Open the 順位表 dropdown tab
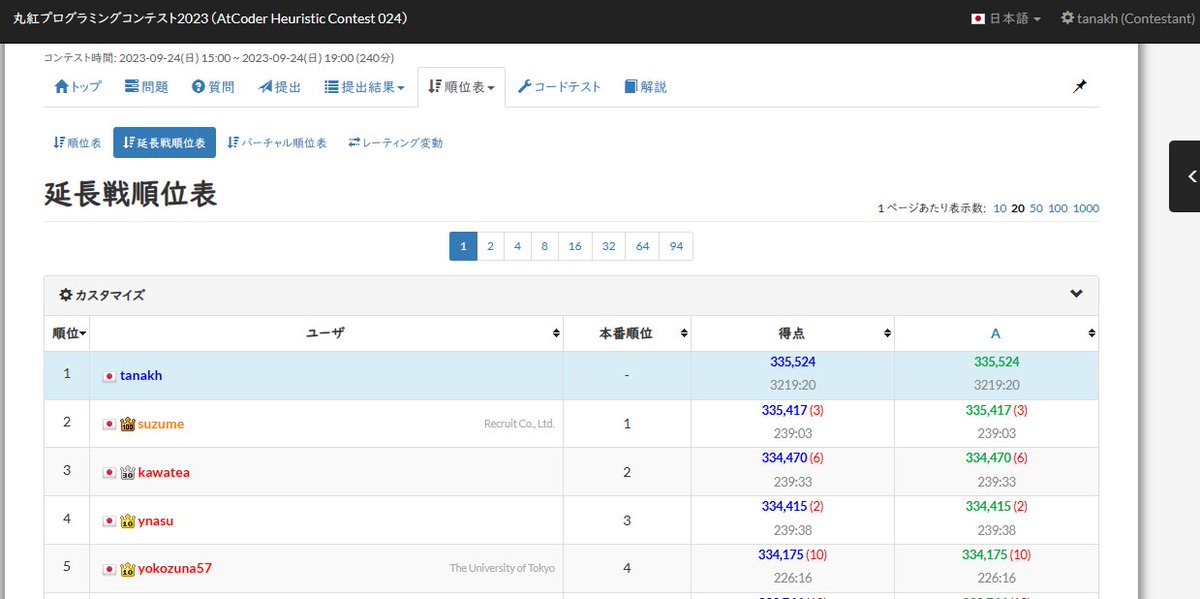 [461, 87]
